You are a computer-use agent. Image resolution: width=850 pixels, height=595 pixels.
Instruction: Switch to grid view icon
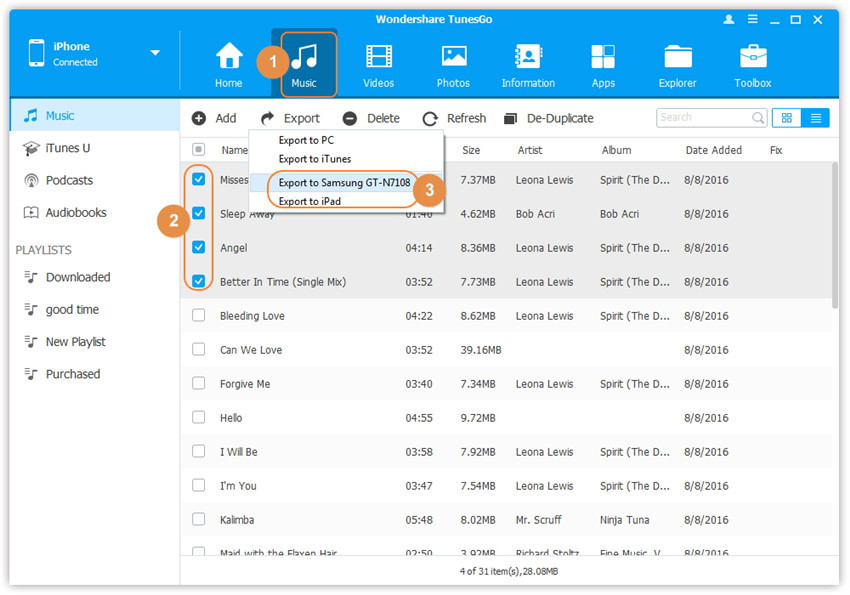(786, 118)
